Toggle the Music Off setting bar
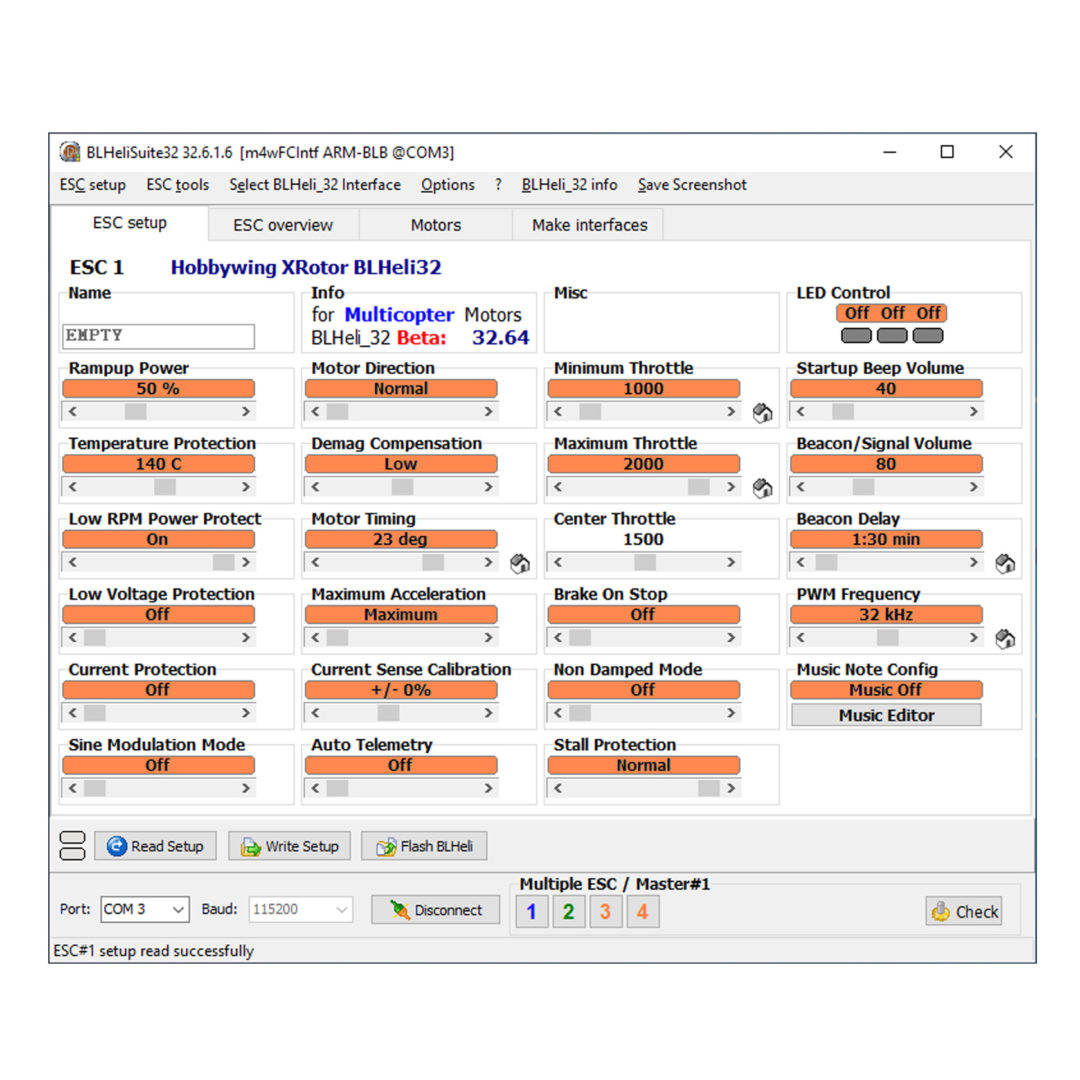Viewport: 1080px width, 1080px height. [x=886, y=689]
